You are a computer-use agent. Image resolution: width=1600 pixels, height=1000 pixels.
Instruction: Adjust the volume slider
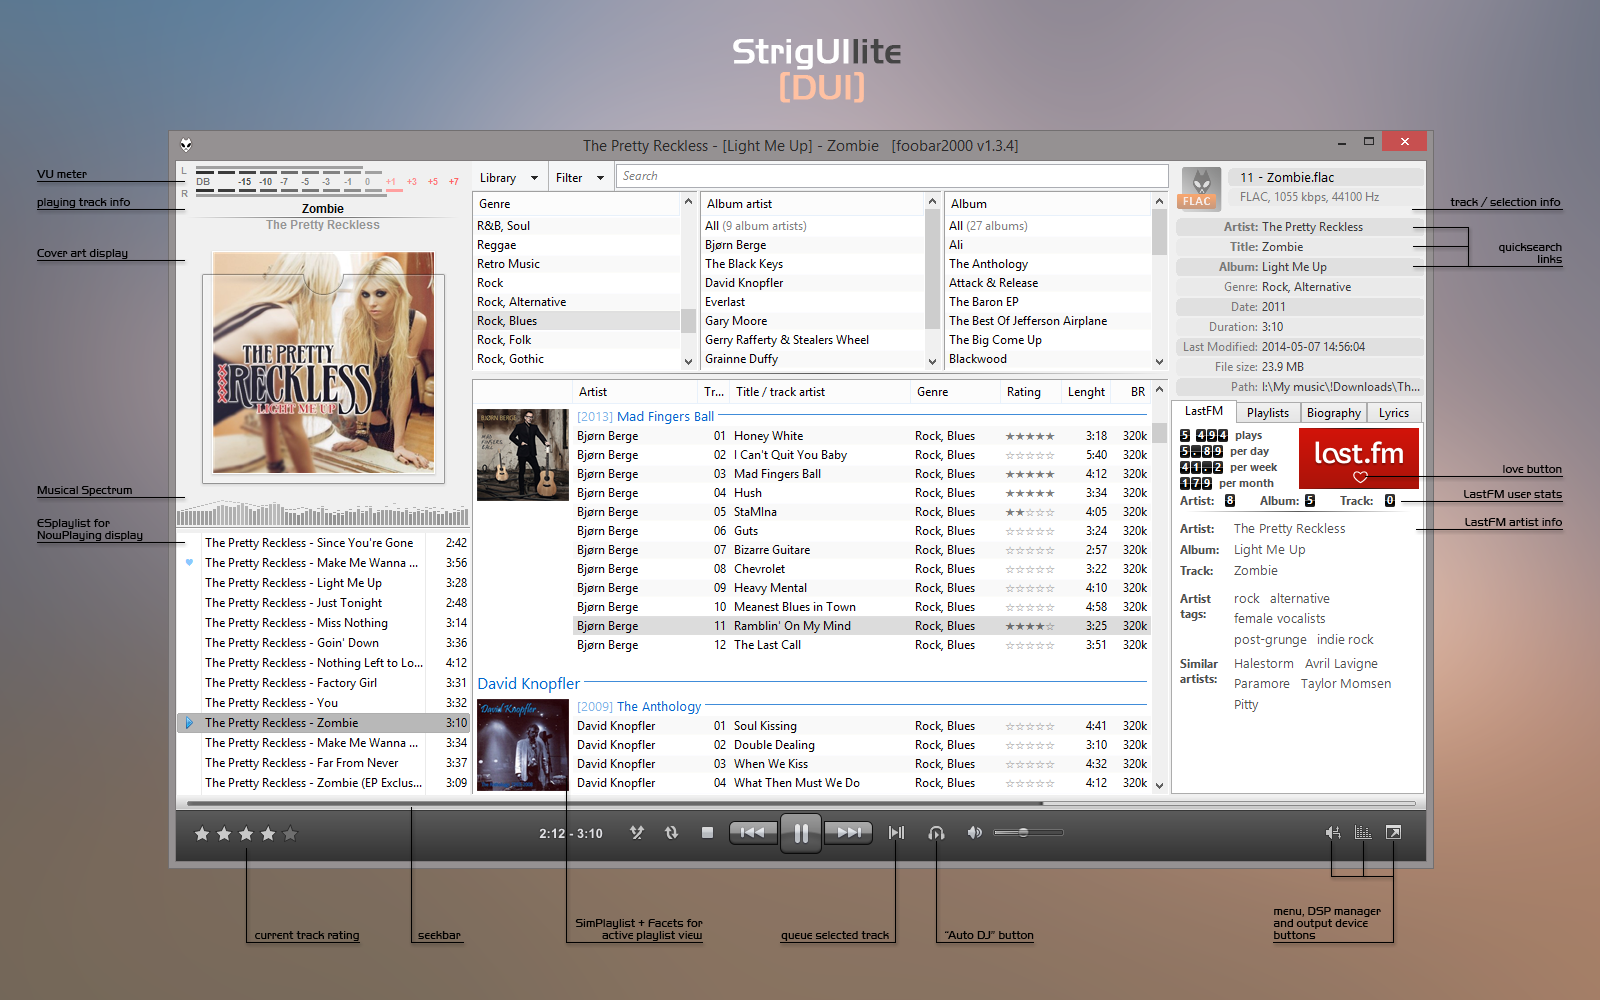1028,832
